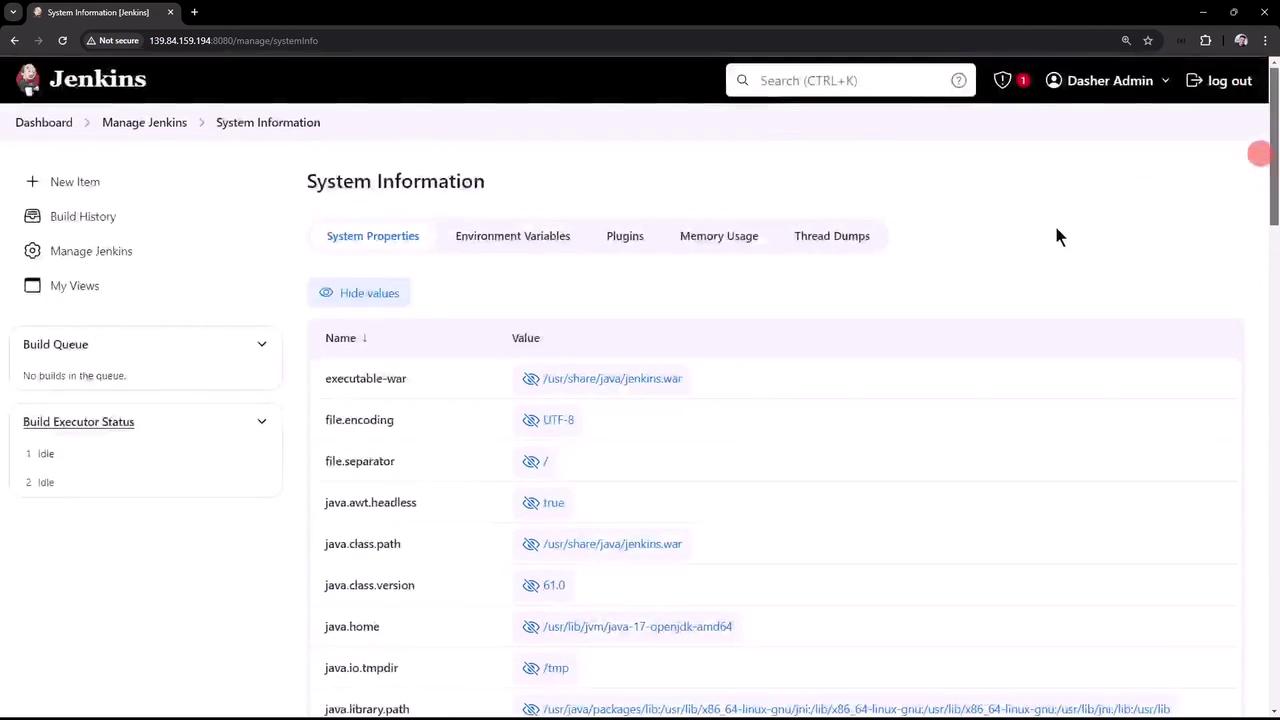
Task: Open My Views in the sidebar
Action: [74, 286]
